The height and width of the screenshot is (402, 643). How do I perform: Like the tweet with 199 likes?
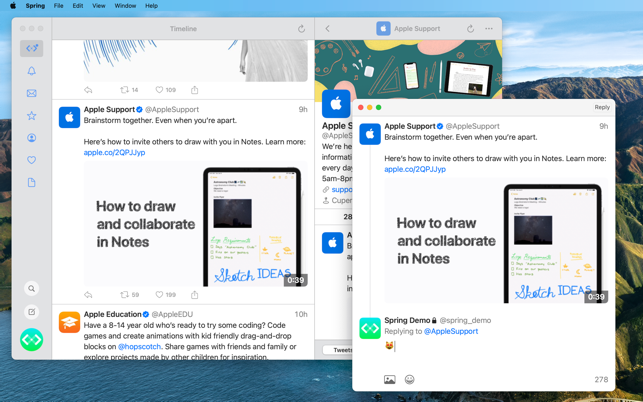[x=166, y=295]
